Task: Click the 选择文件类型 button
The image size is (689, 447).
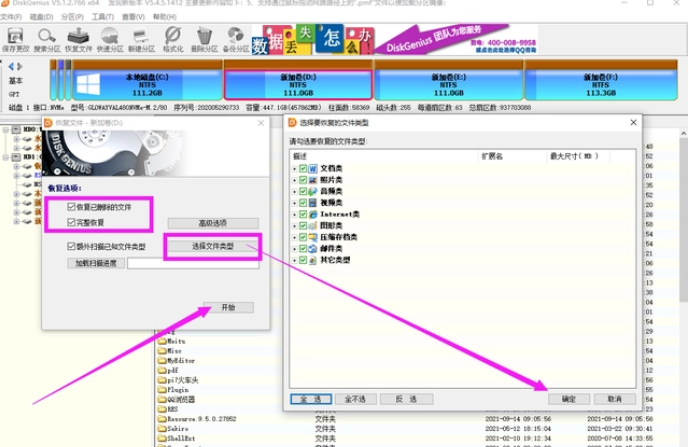Action: pos(212,245)
